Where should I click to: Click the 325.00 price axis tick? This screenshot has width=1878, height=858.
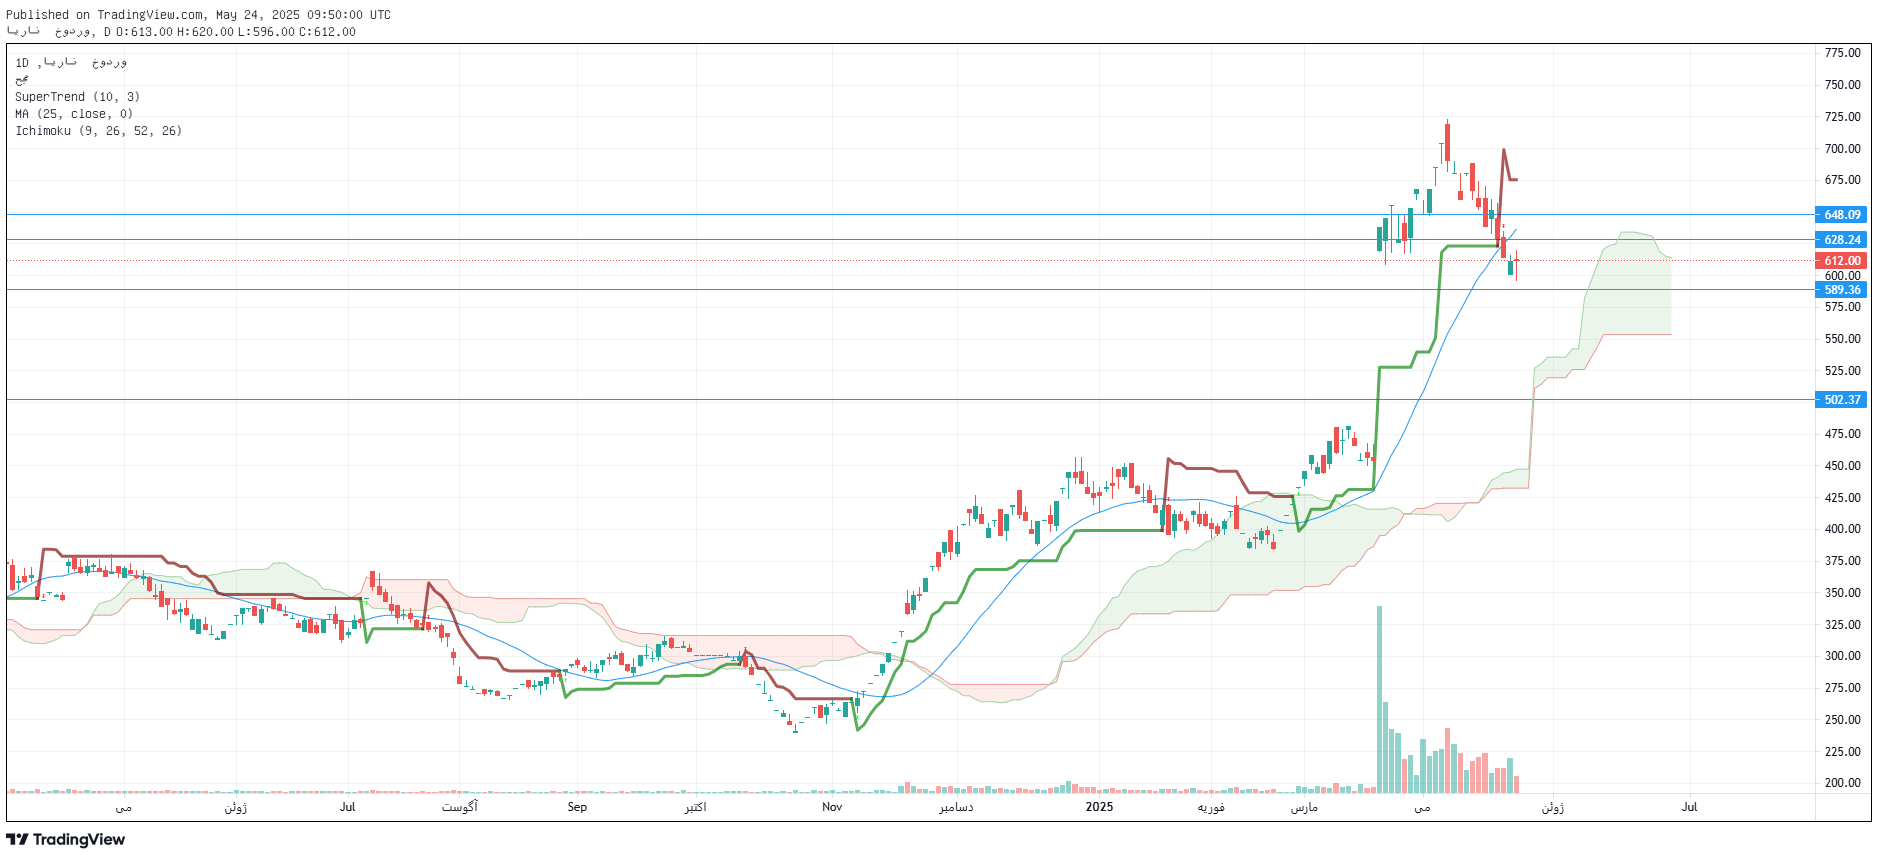(x=1842, y=625)
